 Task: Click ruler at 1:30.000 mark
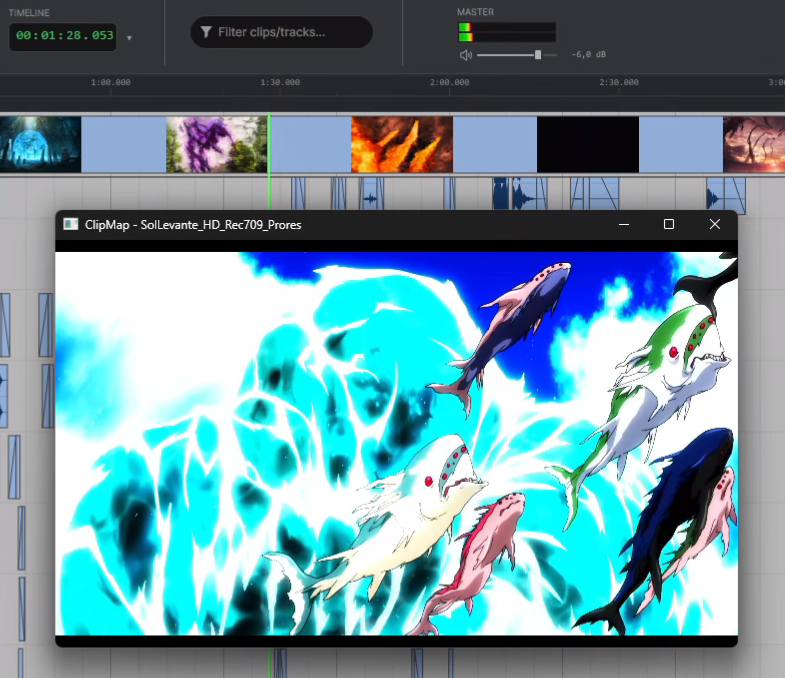click(x=280, y=82)
